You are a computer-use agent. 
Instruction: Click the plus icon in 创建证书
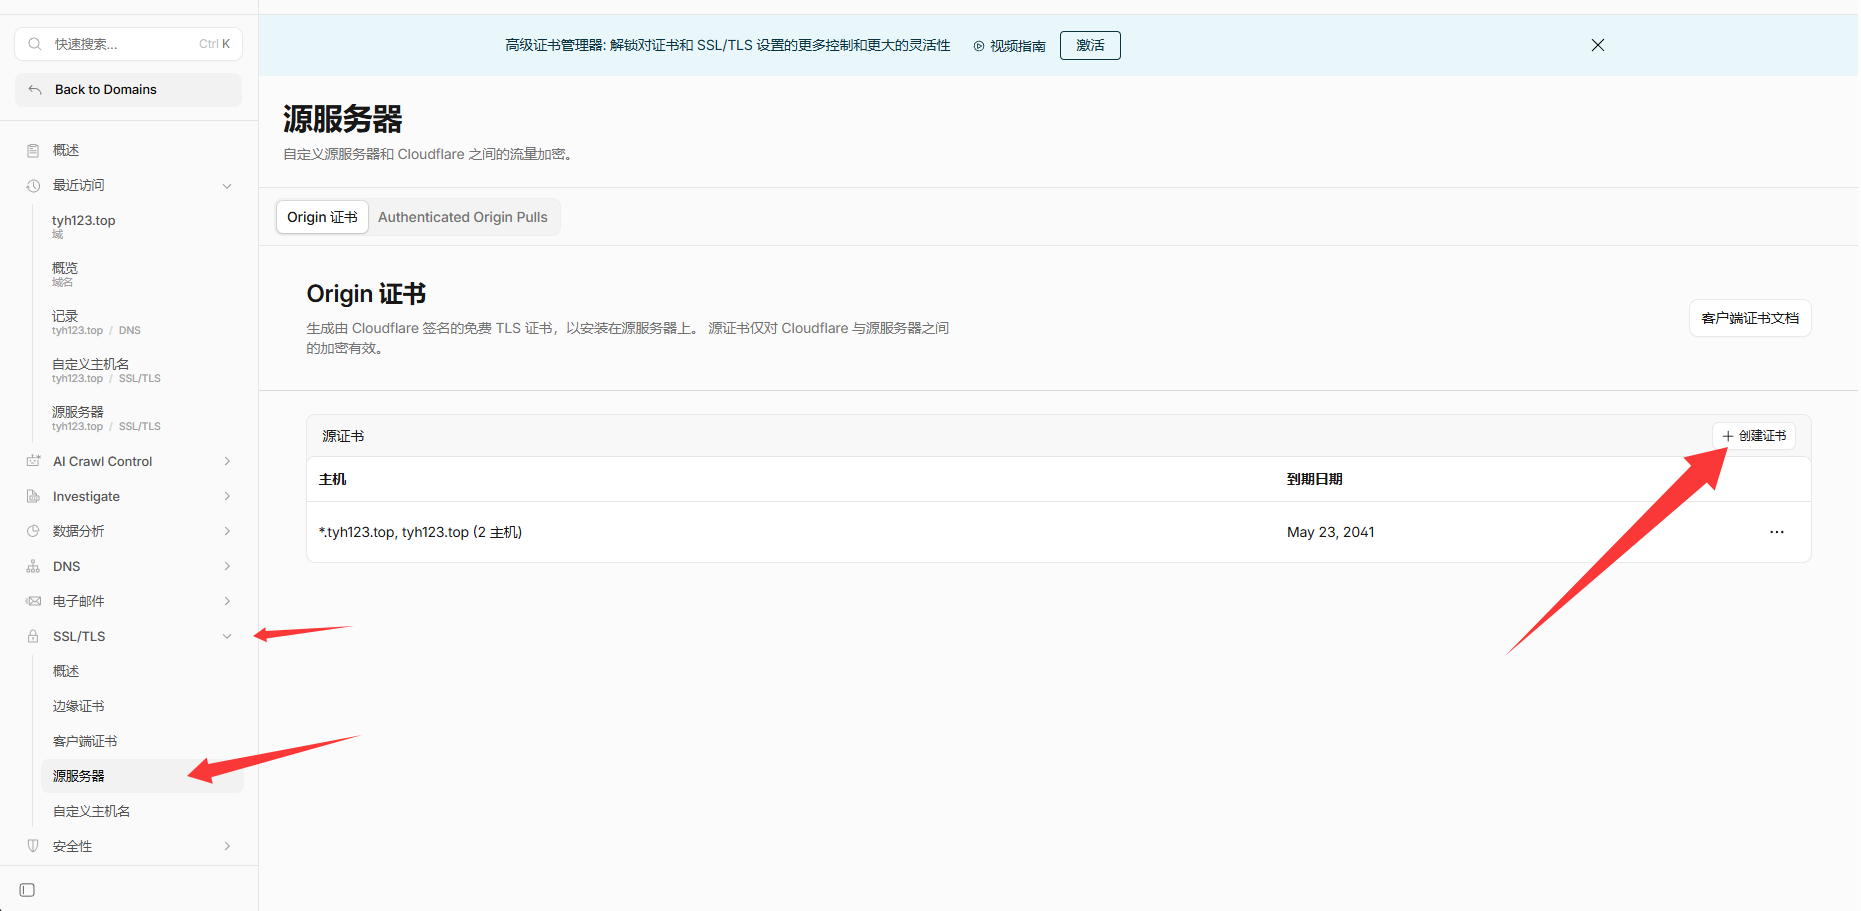[x=1727, y=436]
